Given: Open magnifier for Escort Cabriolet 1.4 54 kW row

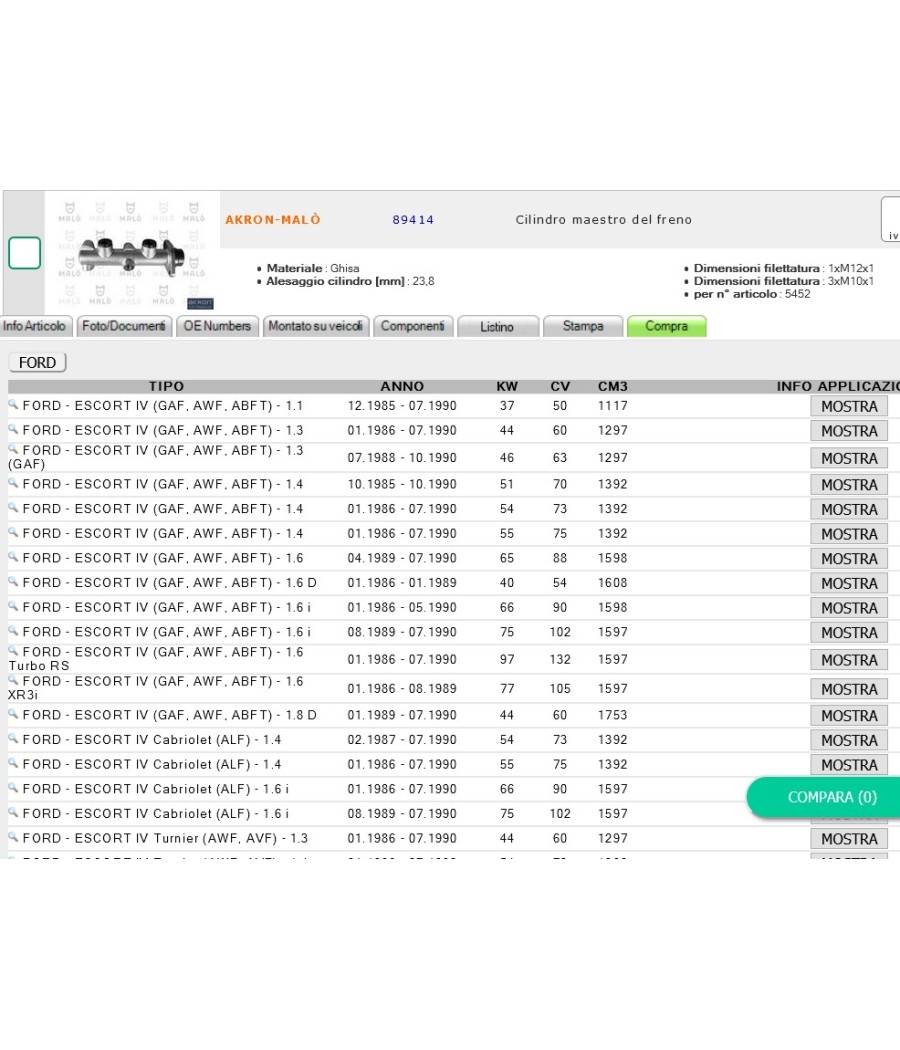Looking at the screenshot, I should [x=13, y=738].
